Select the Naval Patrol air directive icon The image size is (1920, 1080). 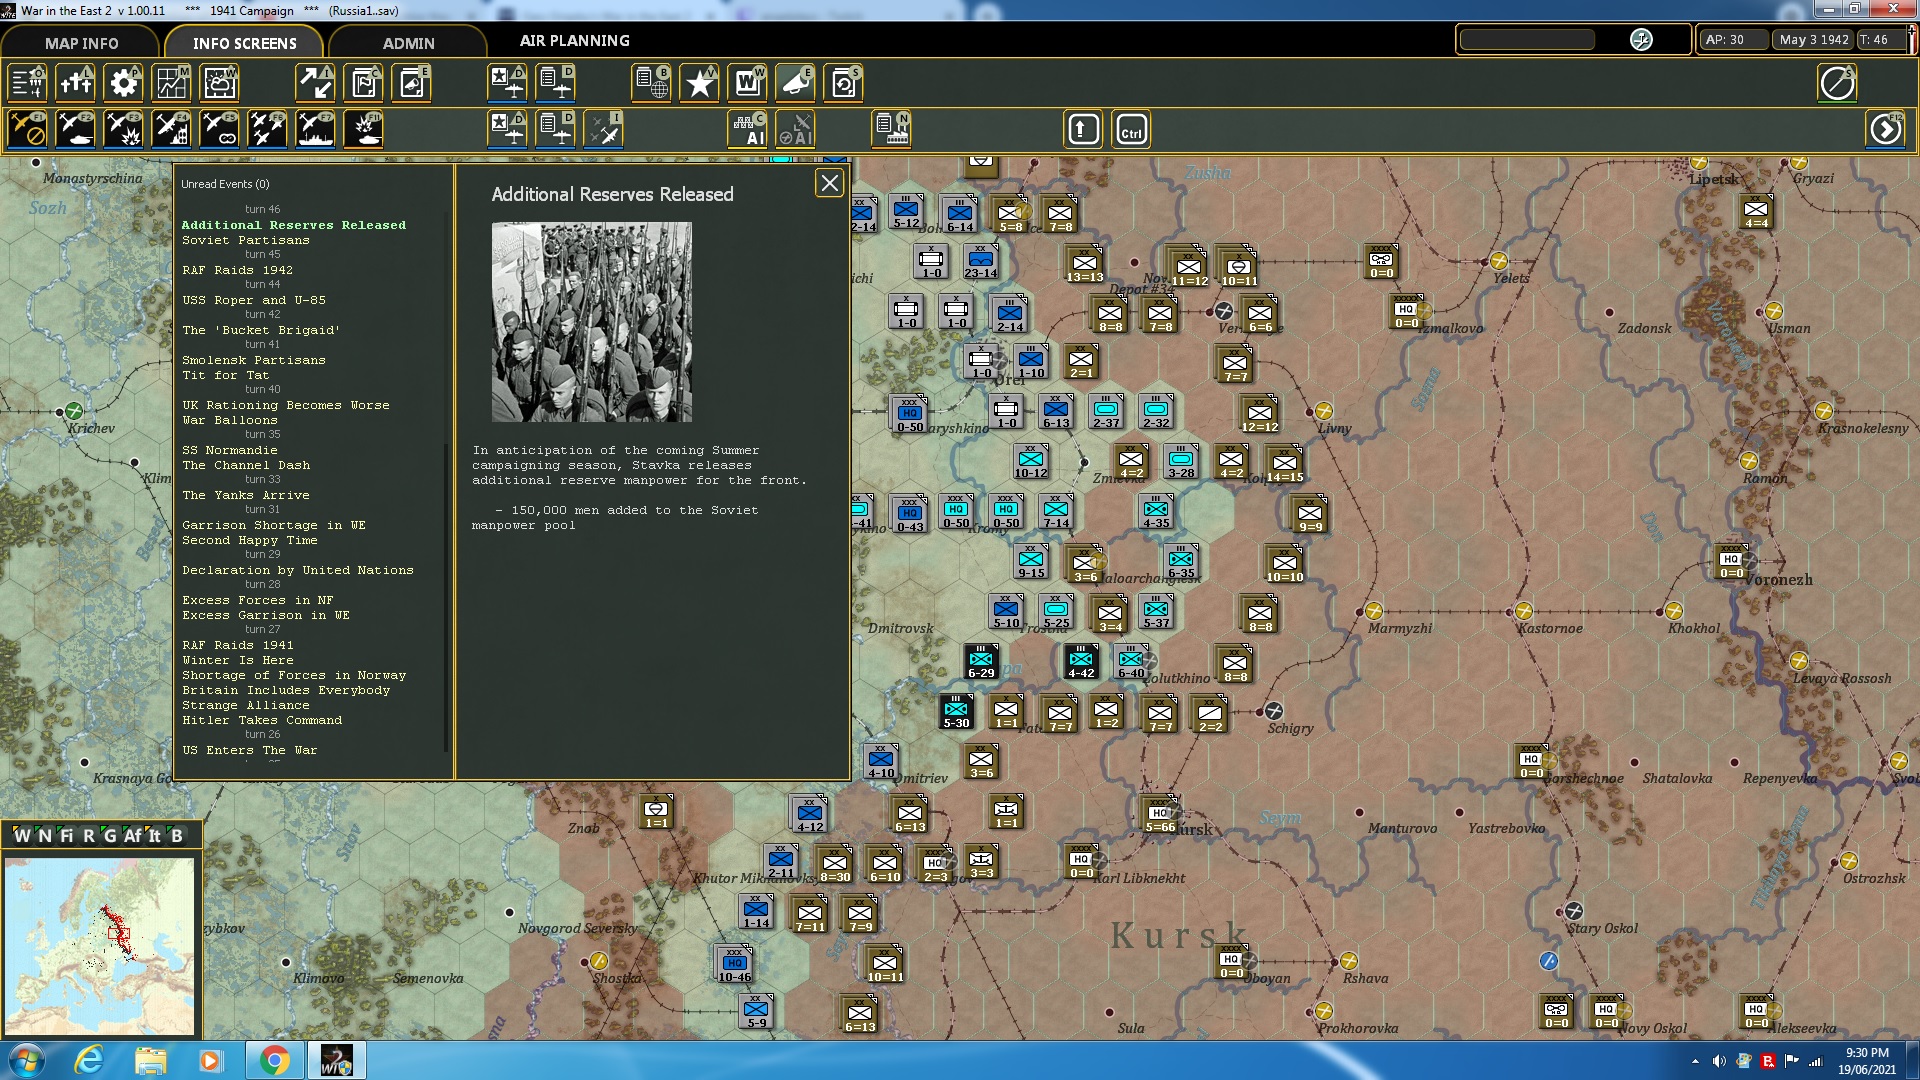click(x=315, y=128)
